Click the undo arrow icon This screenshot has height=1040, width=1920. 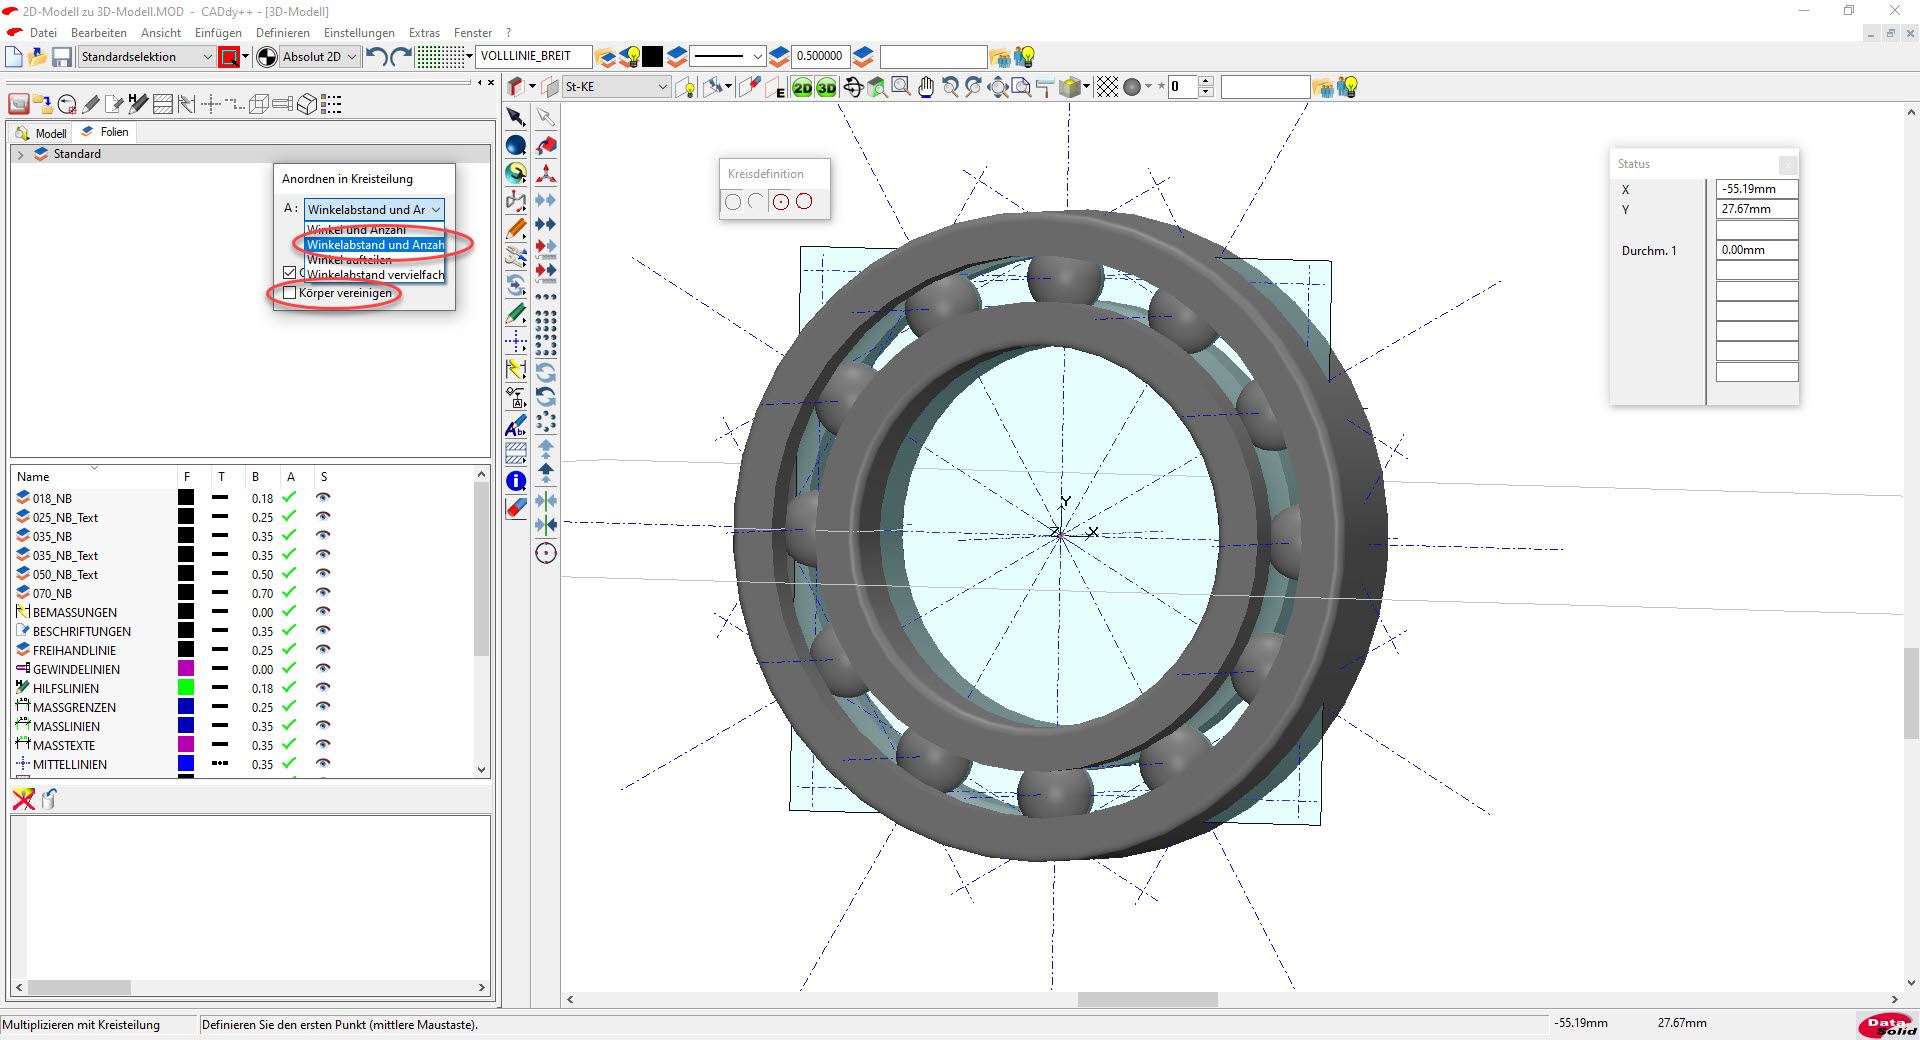click(376, 57)
